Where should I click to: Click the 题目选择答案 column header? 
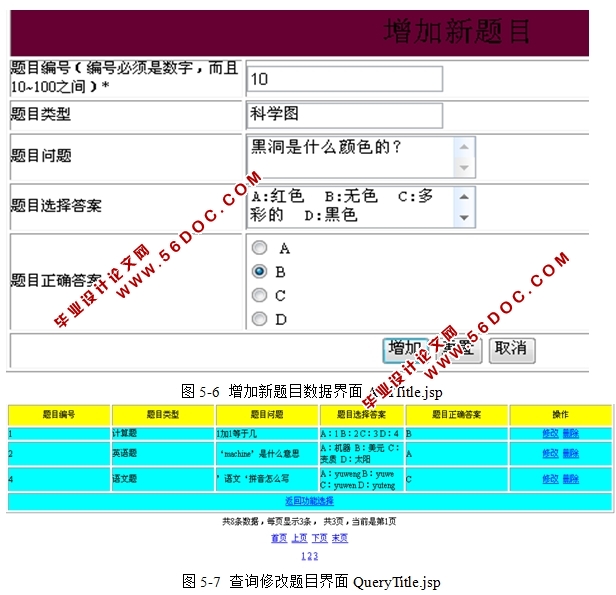(x=362, y=415)
